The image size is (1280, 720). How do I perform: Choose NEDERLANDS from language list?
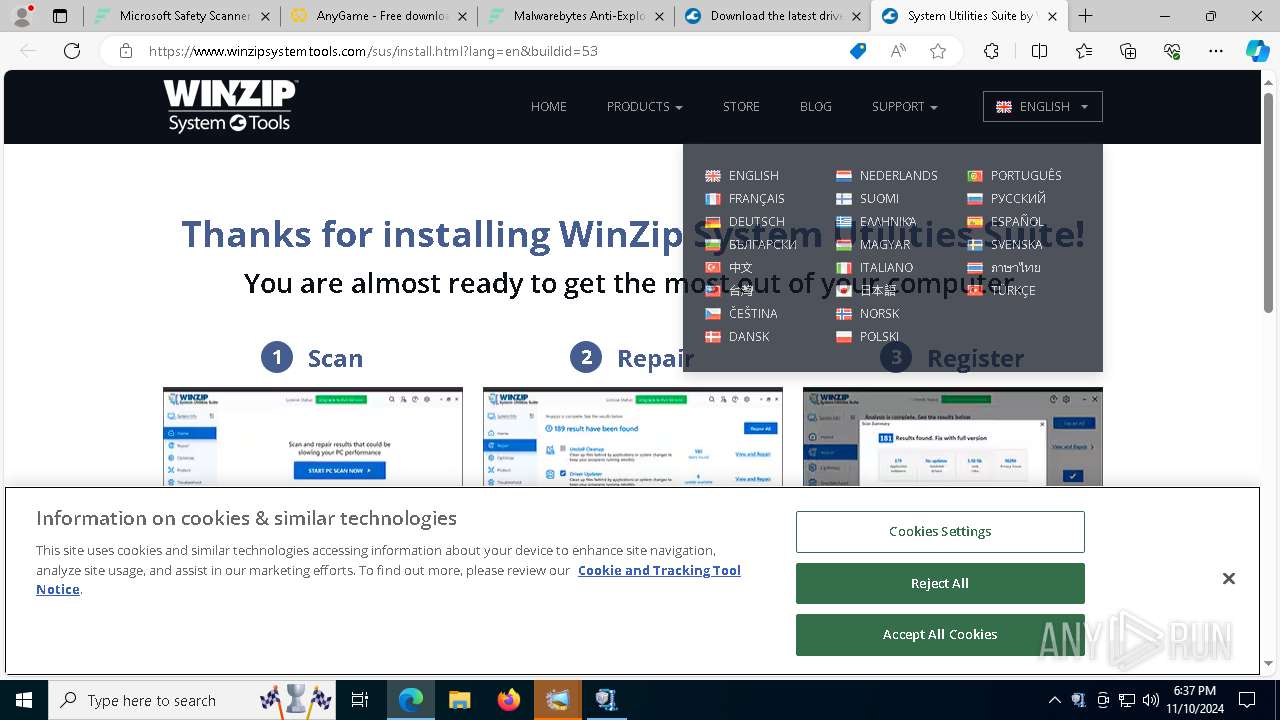(x=887, y=176)
